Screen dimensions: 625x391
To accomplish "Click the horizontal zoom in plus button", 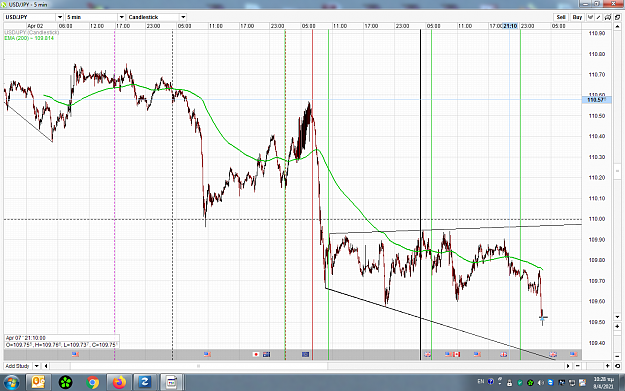I will (x=607, y=366).
